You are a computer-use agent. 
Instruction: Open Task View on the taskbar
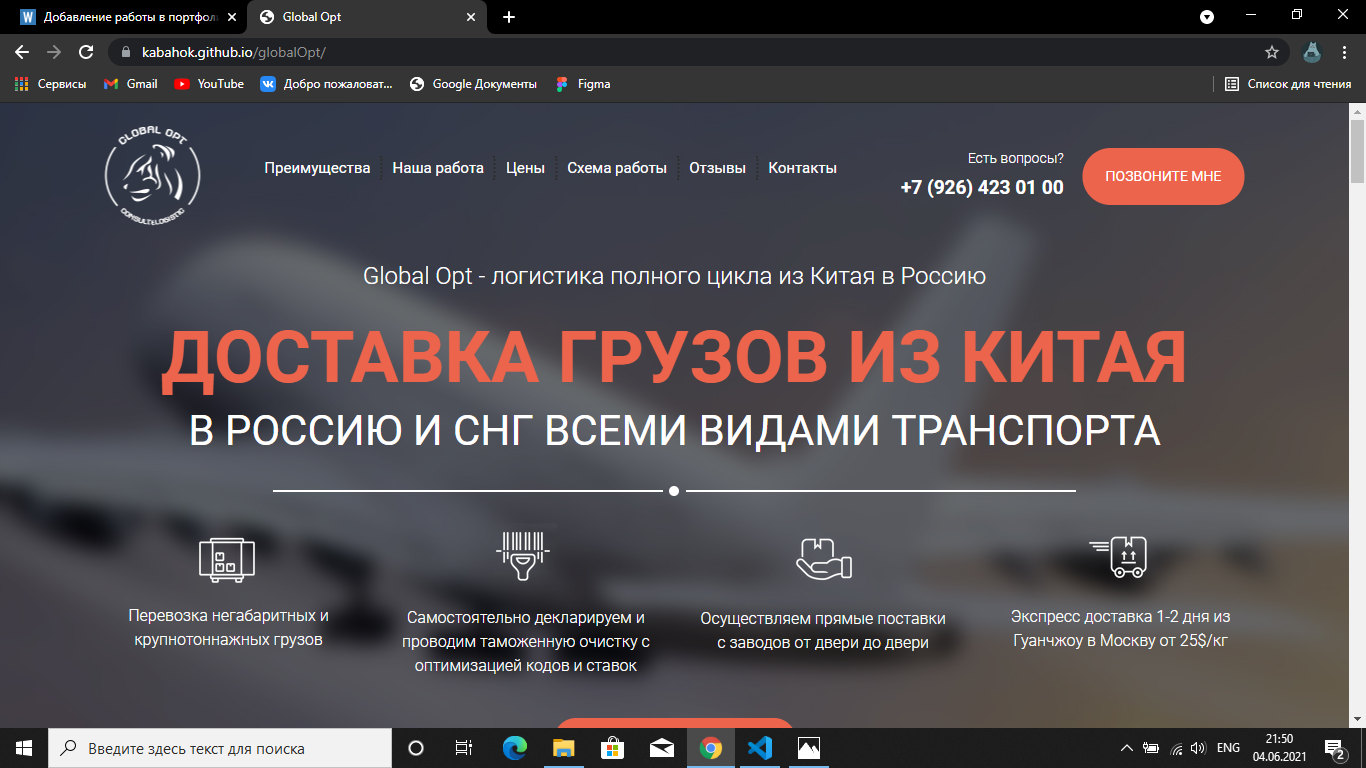[464, 748]
